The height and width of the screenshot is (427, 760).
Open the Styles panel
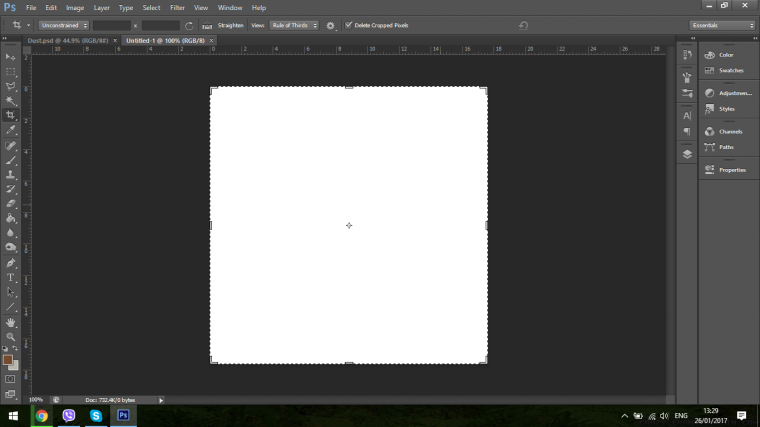click(728, 109)
